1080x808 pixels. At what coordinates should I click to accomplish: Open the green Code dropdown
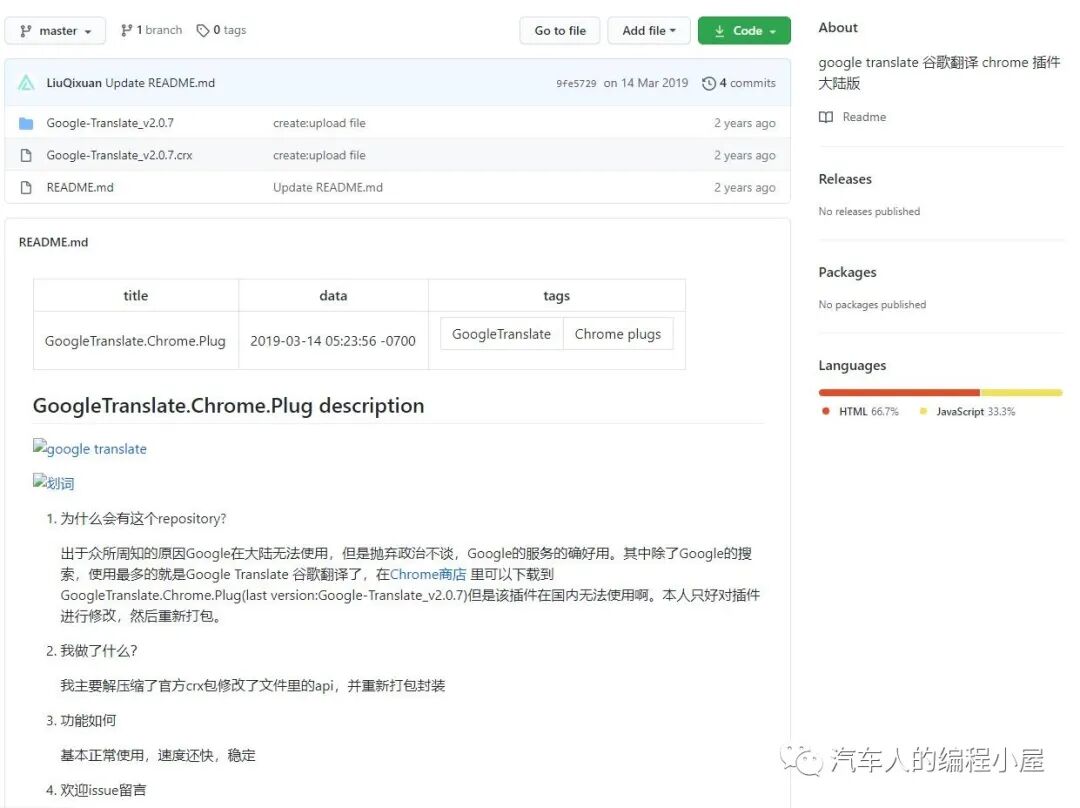click(x=744, y=30)
